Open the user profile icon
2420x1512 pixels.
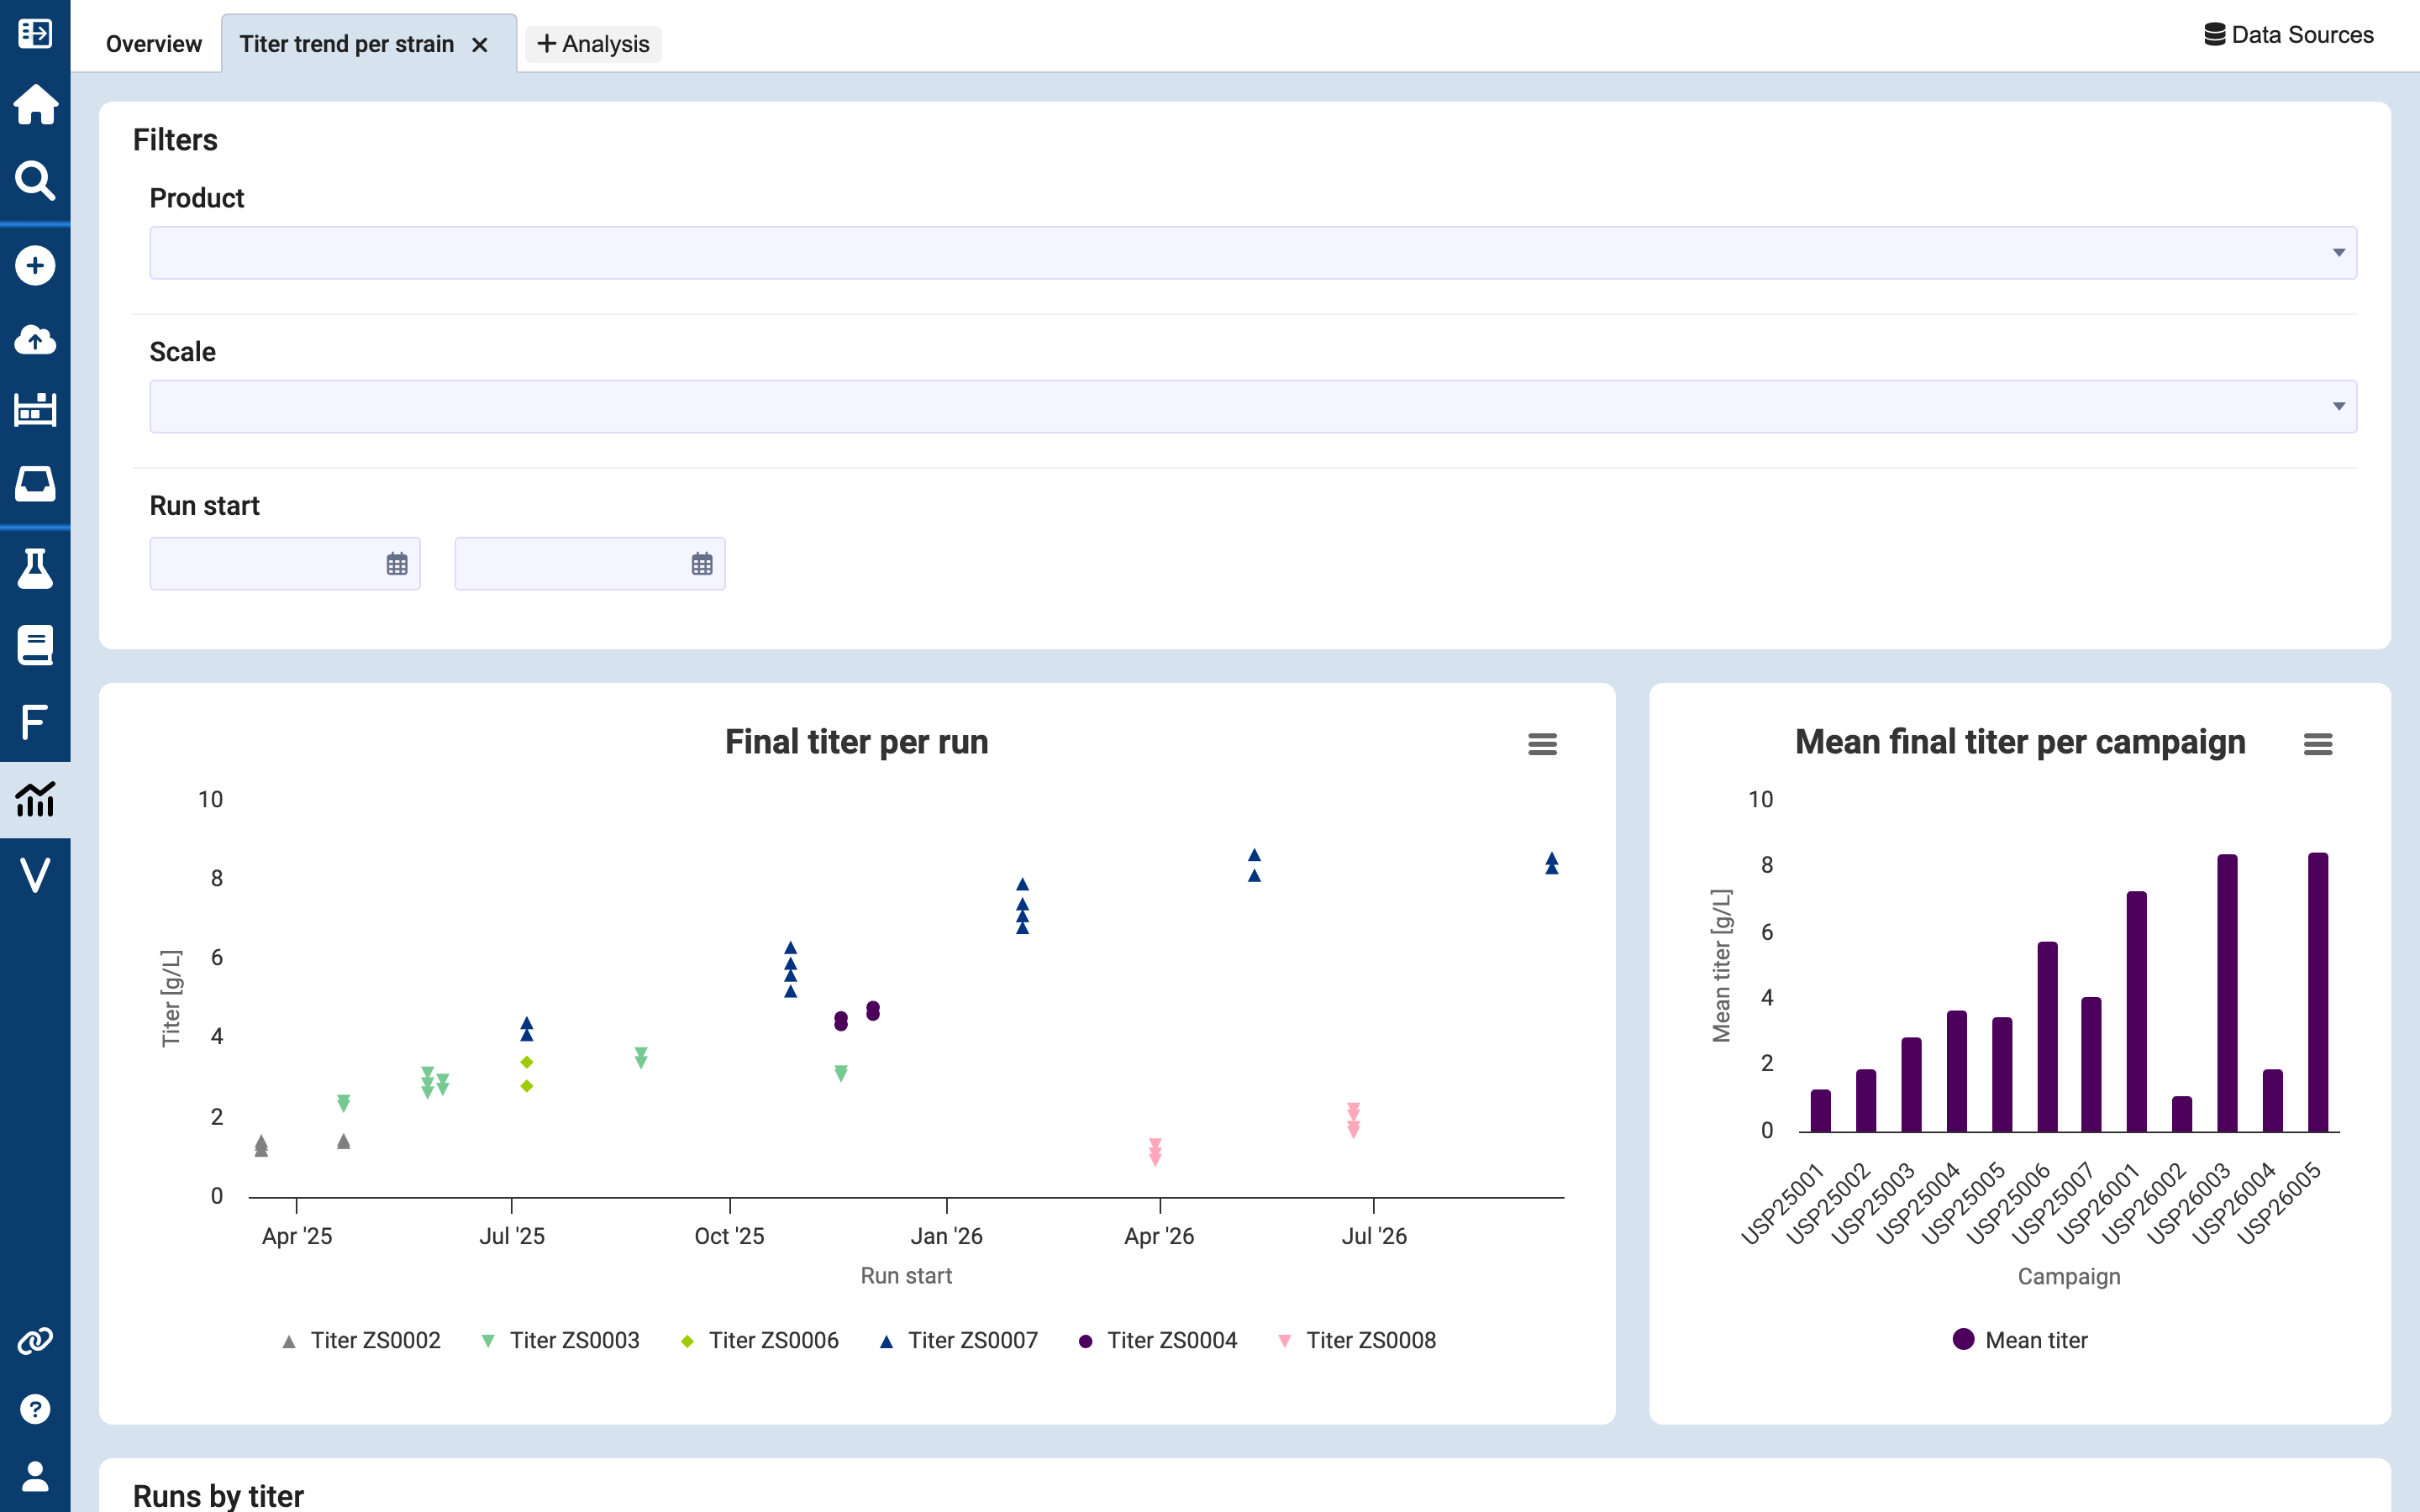pos(35,1476)
